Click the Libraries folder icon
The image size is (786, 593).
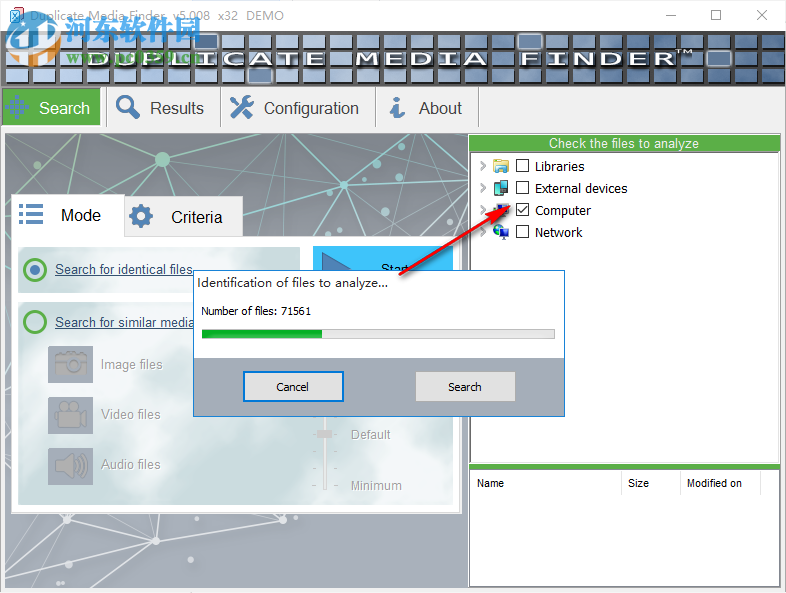pyautogui.click(x=500, y=166)
